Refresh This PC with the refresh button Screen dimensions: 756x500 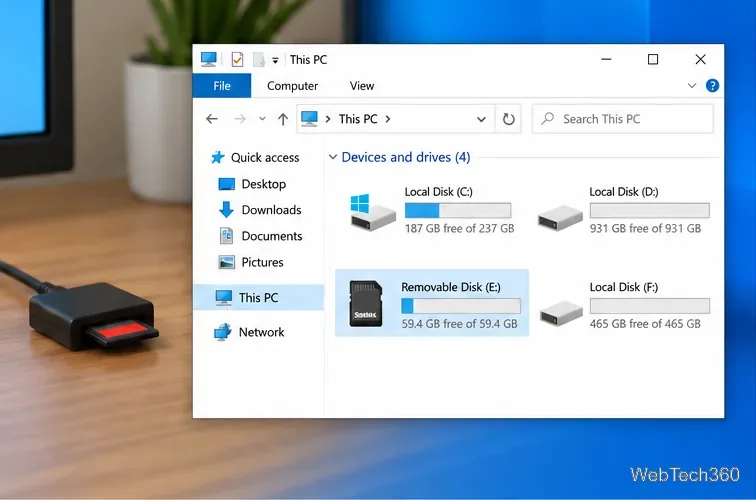coord(508,119)
